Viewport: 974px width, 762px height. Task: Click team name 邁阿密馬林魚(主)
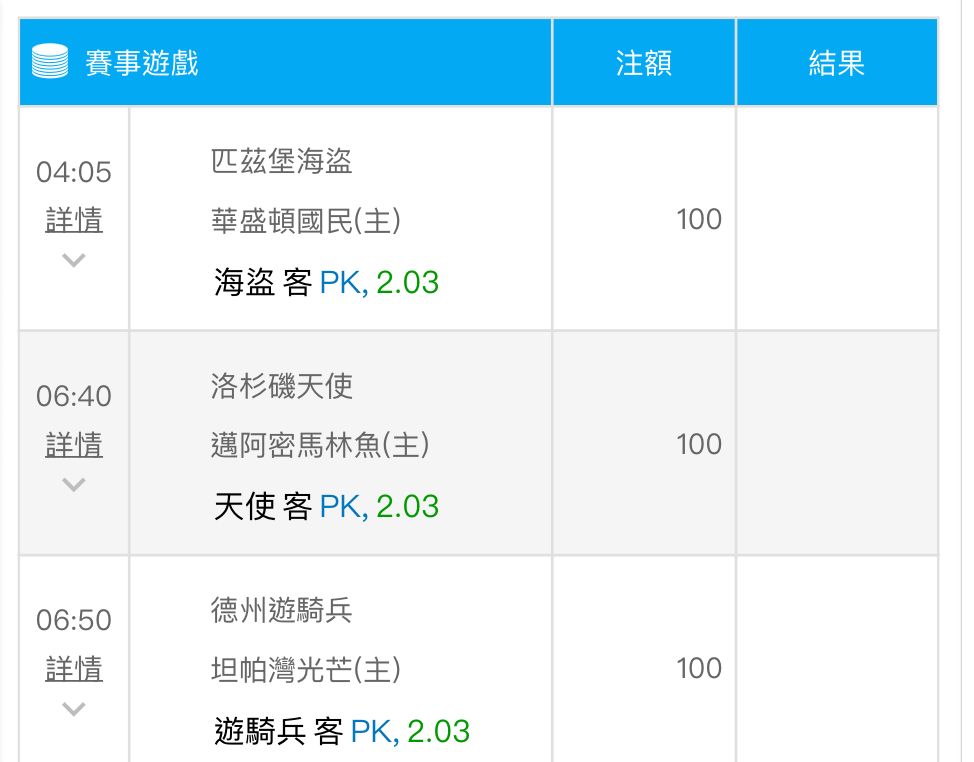coord(319,446)
